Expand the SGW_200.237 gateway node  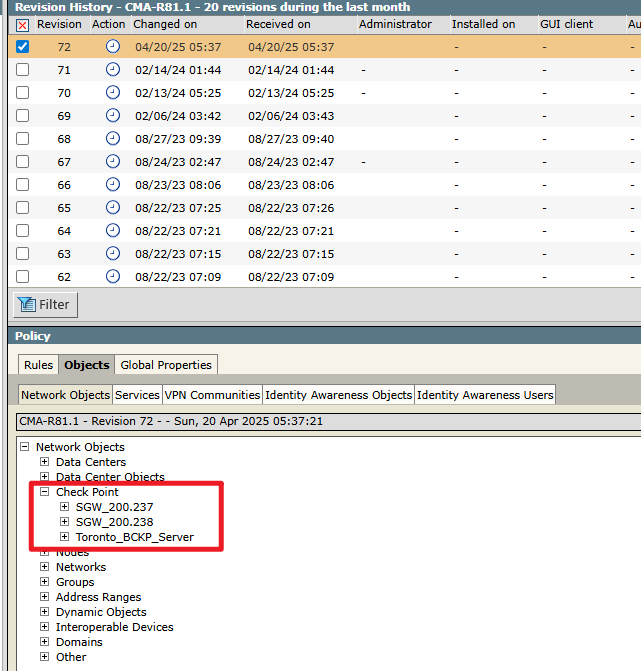pyautogui.click(x=65, y=507)
